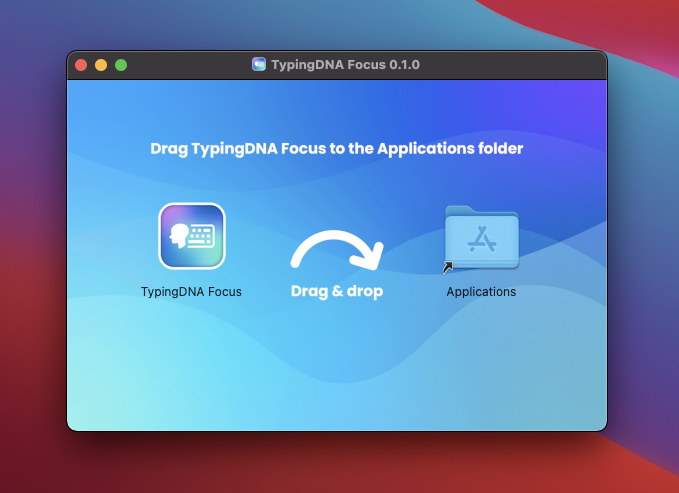This screenshot has width=679, height=493.
Task: Click the Applications folder shortcut icon
Action: coord(481,238)
